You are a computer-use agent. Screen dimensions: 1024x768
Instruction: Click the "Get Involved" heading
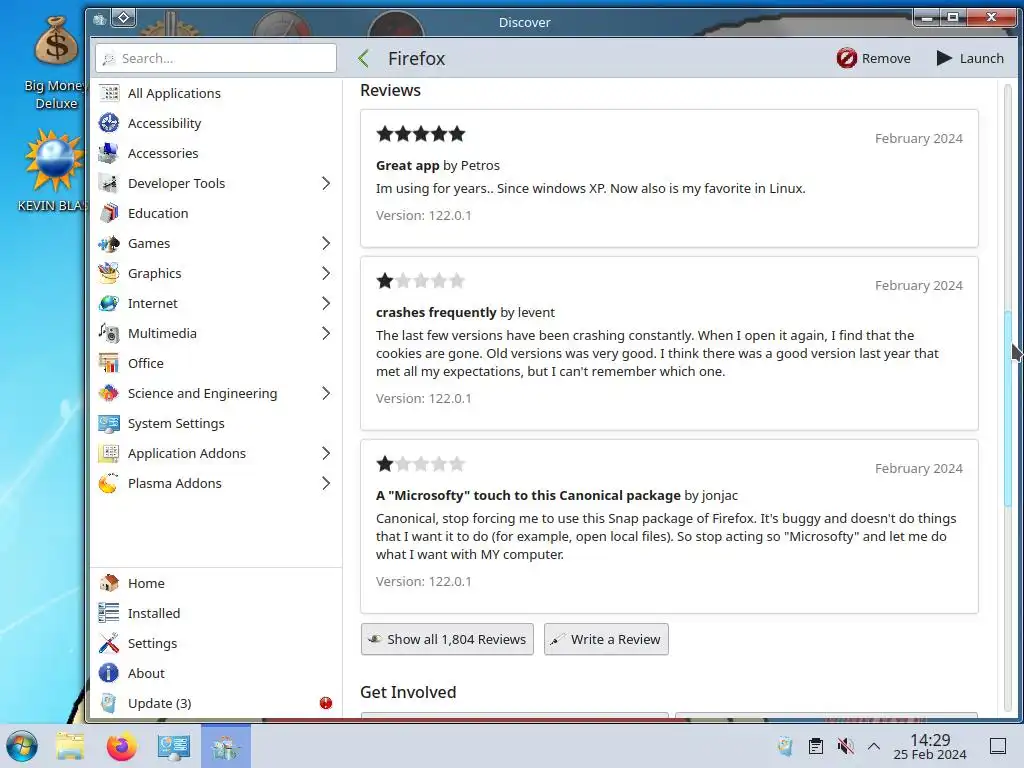pyautogui.click(x=408, y=692)
